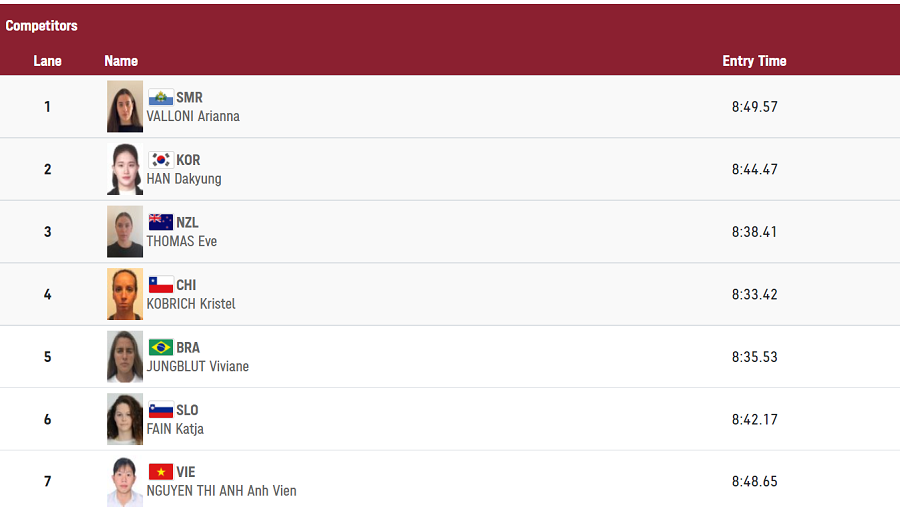Click the Competitors section heading
Viewport: 900px width, 507px height.
pyautogui.click(x=41, y=26)
